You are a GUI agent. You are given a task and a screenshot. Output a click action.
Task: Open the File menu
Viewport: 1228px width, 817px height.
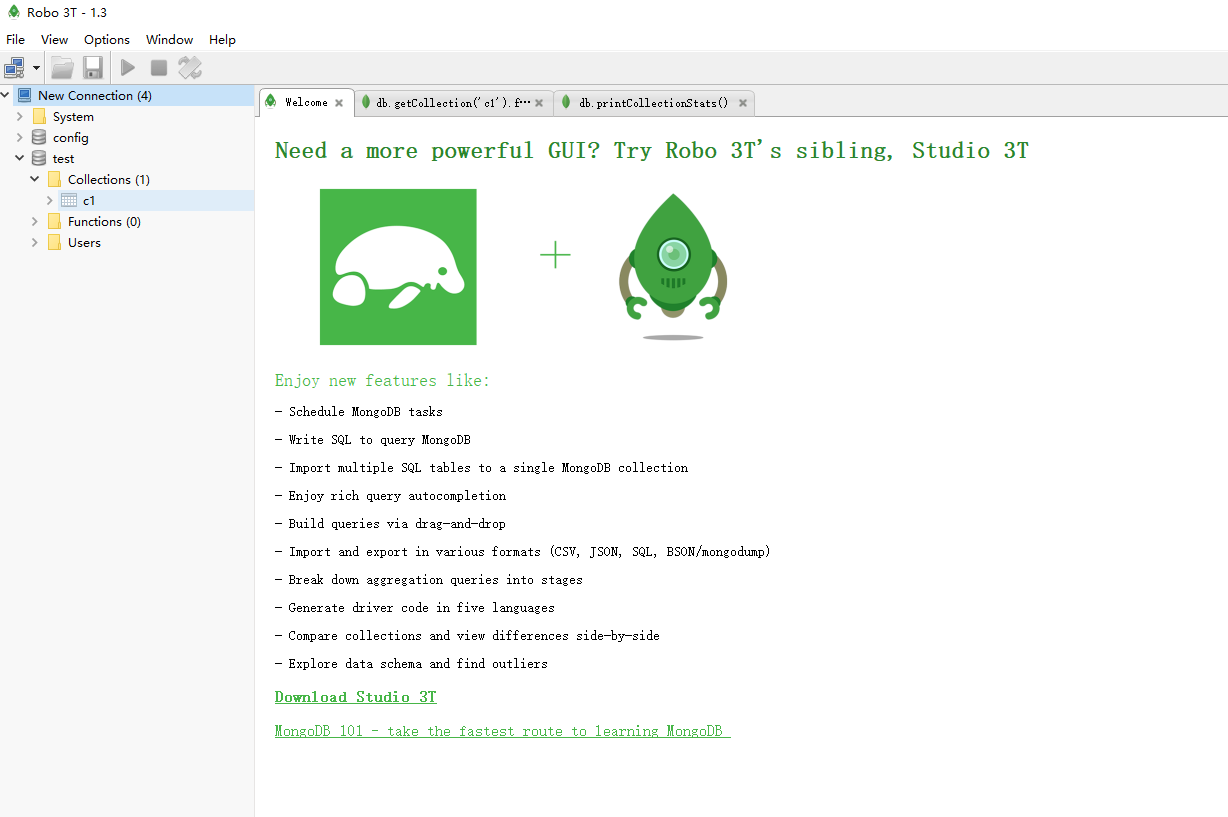15,40
